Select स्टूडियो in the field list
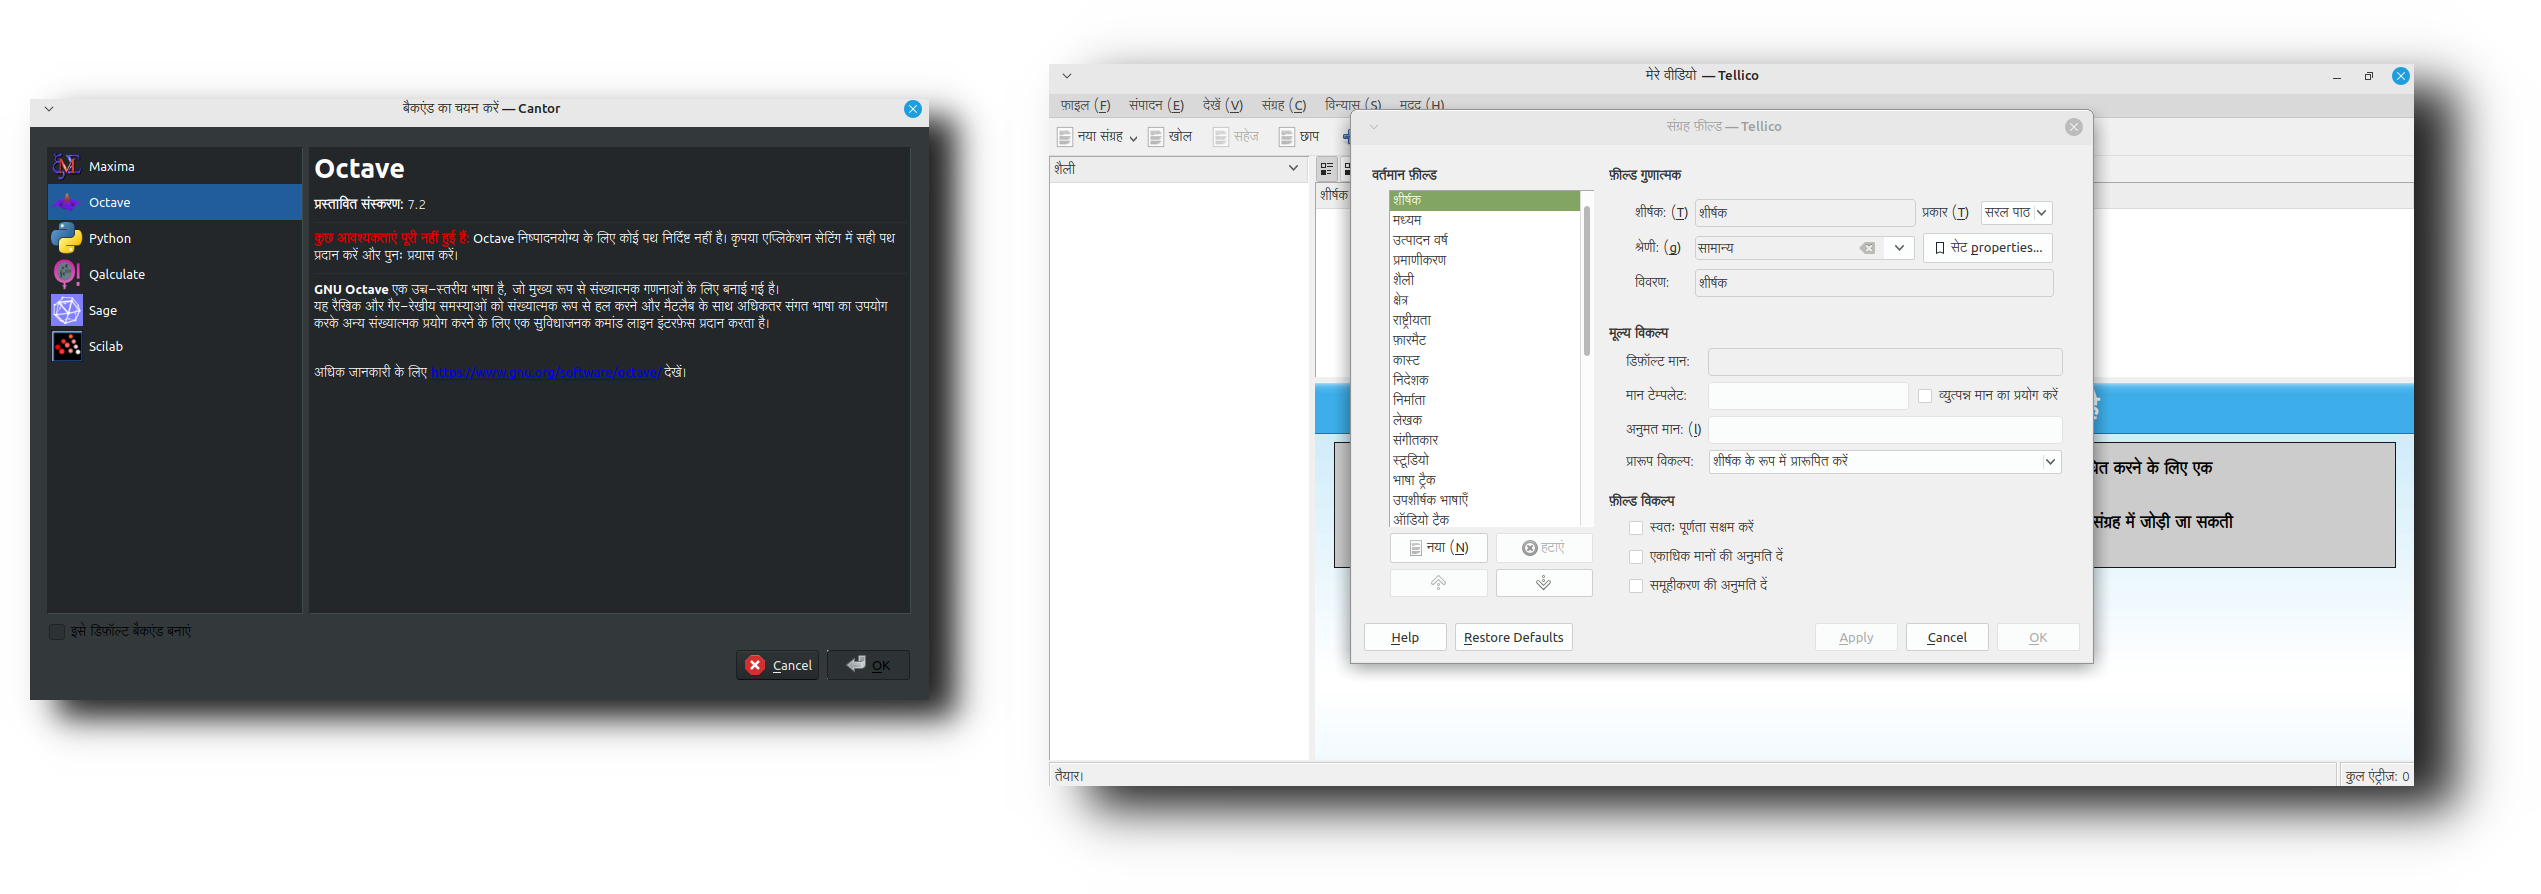This screenshot has width=2541, height=894. click(x=1485, y=460)
